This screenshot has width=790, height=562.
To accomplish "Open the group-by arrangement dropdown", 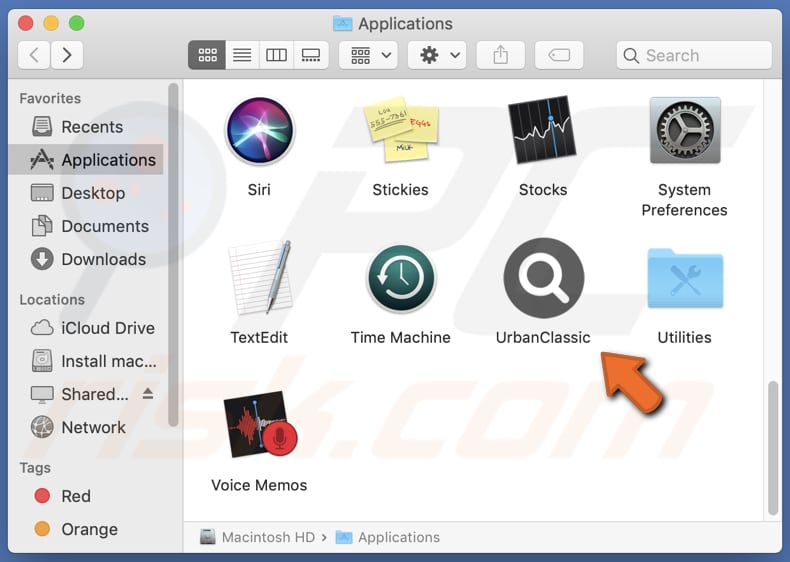I will pyautogui.click(x=368, y=55).
